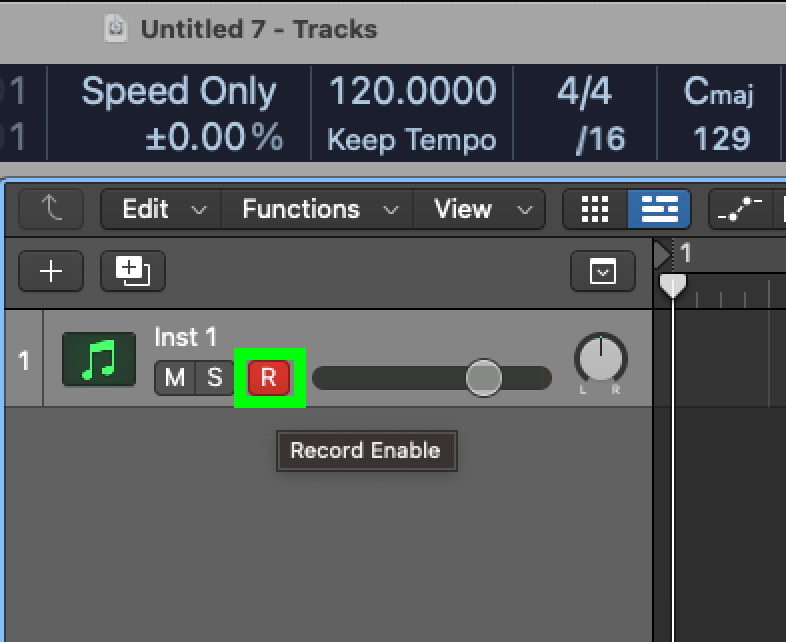Show the automation curve button
The height and width of the screenshot is (642, 786).
[x=740, y=209]
